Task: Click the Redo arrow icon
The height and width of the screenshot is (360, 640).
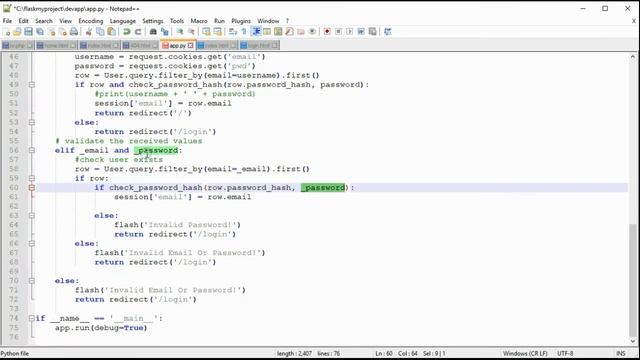Action: click(138, 32)
